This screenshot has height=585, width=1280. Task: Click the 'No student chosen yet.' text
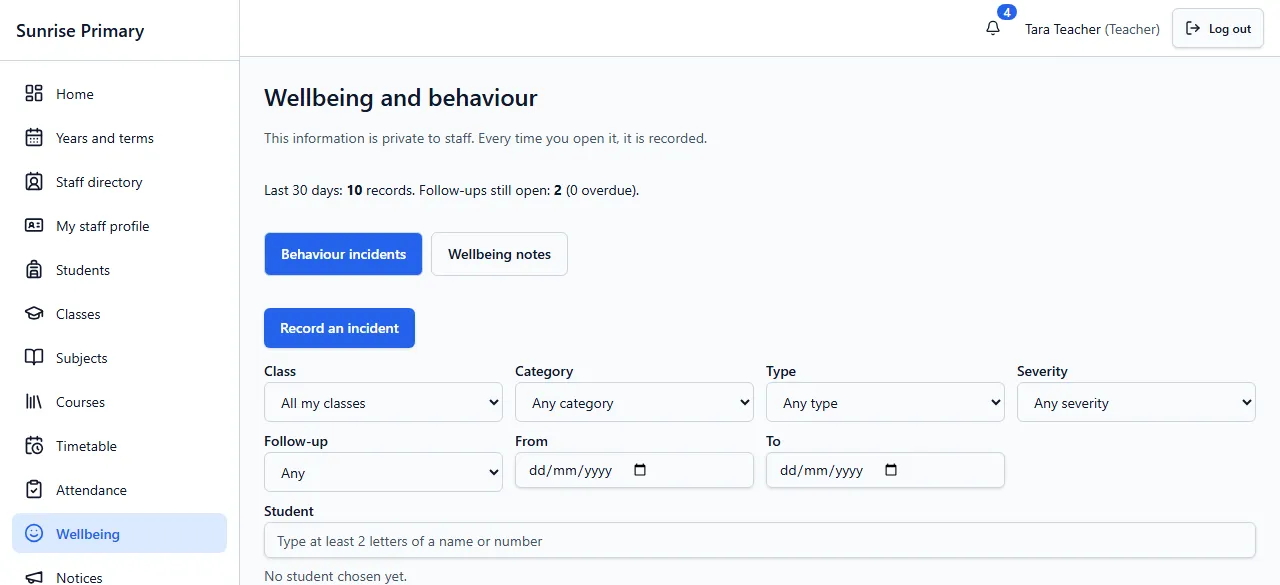click(335, 576)
